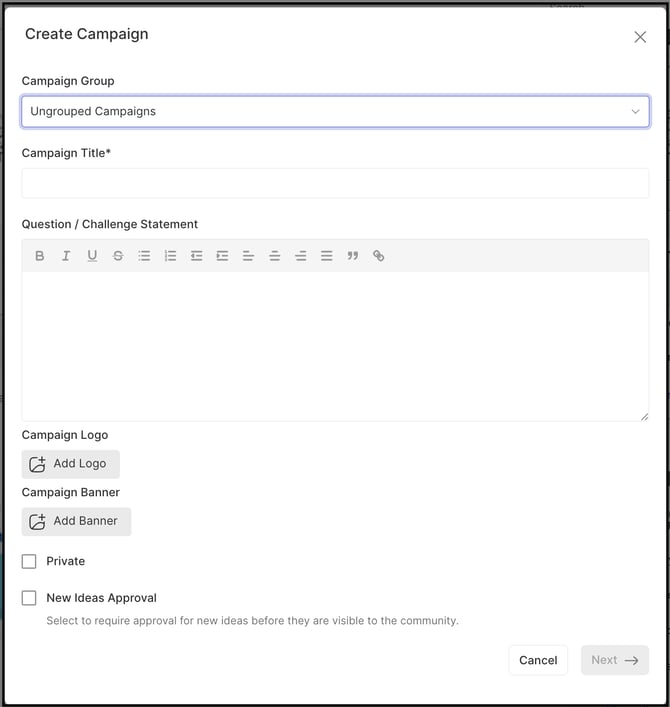670x707 pixels.
Task: Click the Campaign Title input field
Action: click(x=335, y=183)
